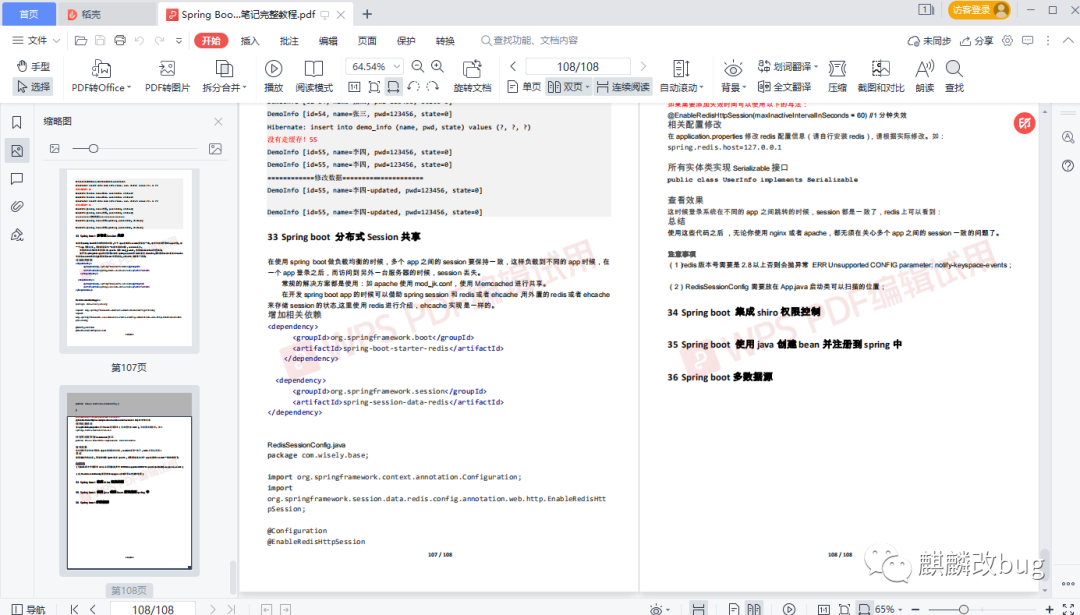Print document with printer icon
This screenshot has height=615, width=1080.
[x=120, y=41]
